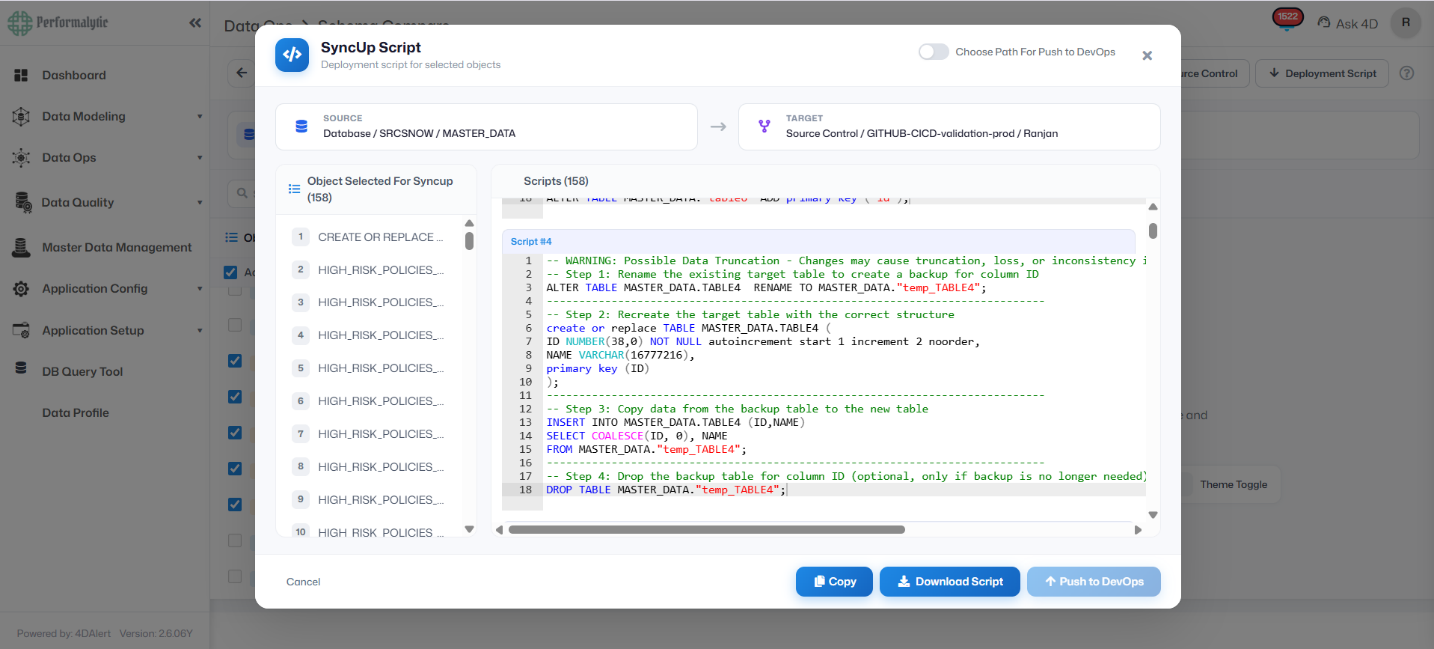Open DB Query Tool menu item

click(82, 372)
